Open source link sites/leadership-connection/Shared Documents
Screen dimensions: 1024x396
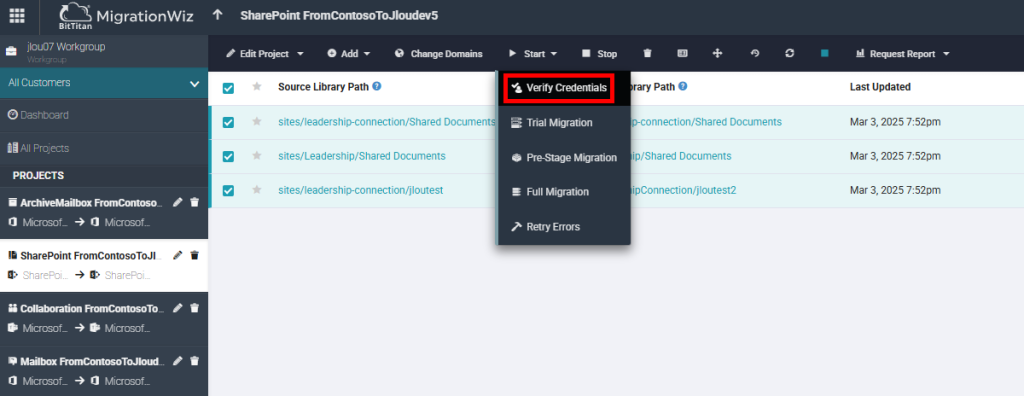tap(387, 122)
